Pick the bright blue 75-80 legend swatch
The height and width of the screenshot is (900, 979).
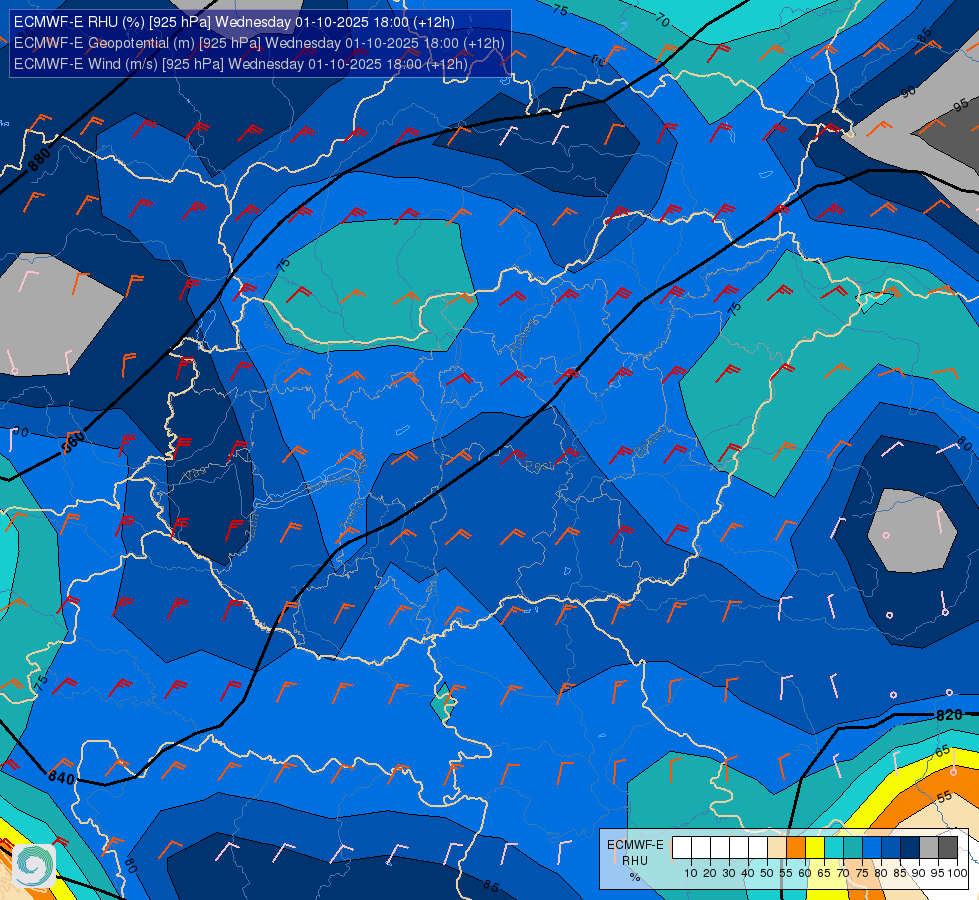pyautogui.click(x=872, y=847)
